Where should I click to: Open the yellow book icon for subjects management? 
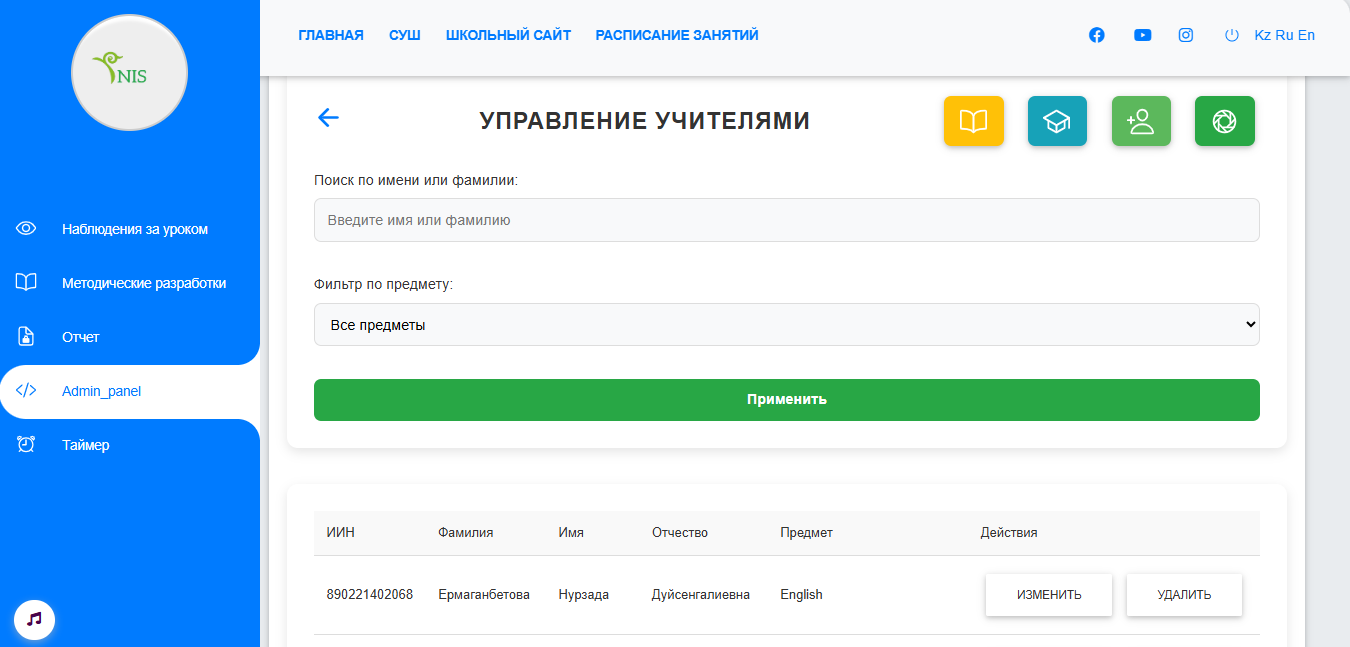coord(973,120)
